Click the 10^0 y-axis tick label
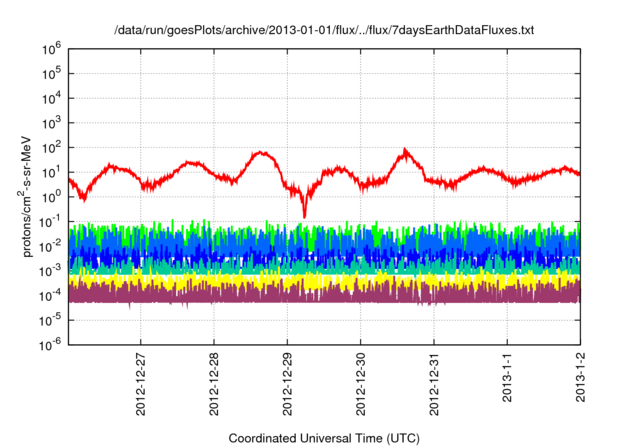This screenshot has height=448, width=640. coord(51,197)
